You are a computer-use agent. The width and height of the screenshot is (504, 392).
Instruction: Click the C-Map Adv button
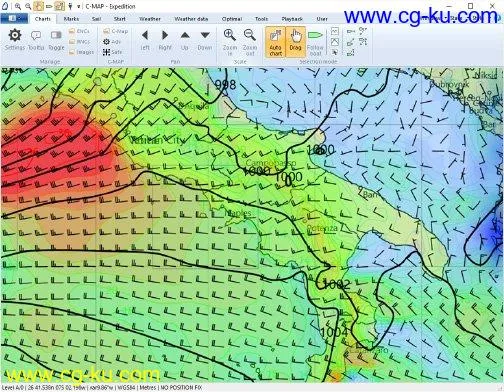(112, 42)
